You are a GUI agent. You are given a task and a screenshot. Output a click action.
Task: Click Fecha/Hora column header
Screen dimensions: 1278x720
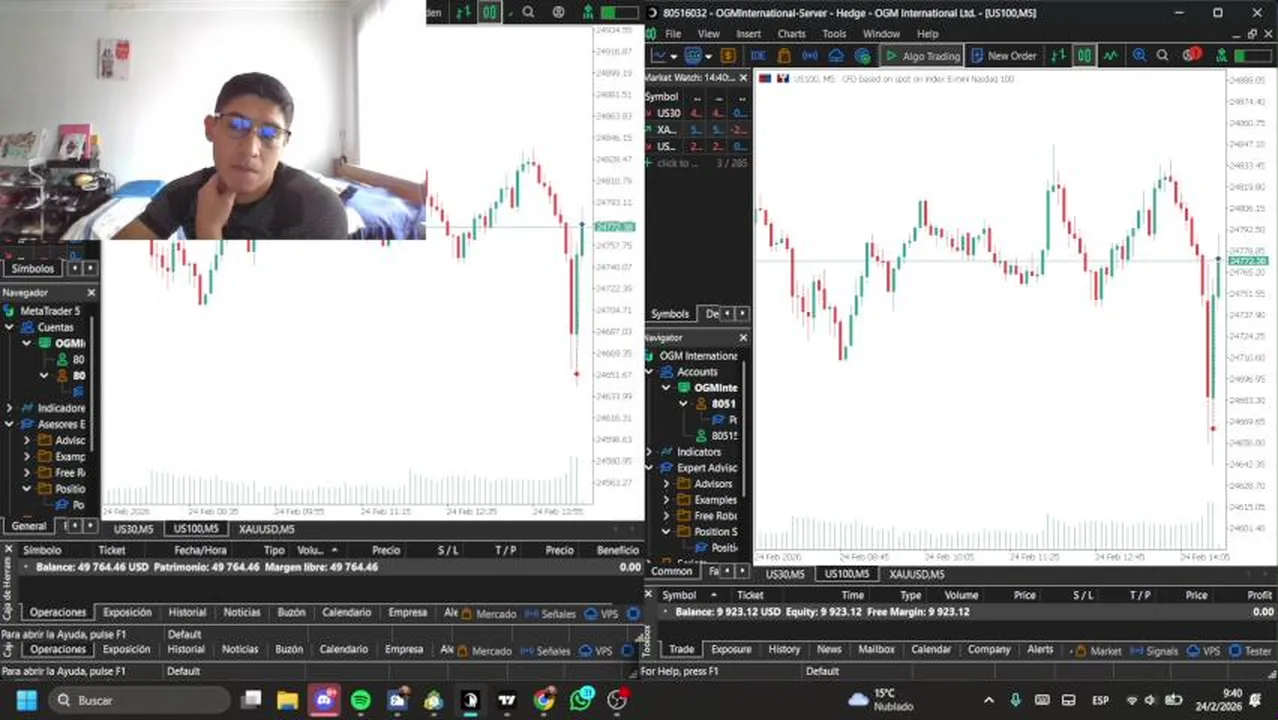[x=200, y=550]
